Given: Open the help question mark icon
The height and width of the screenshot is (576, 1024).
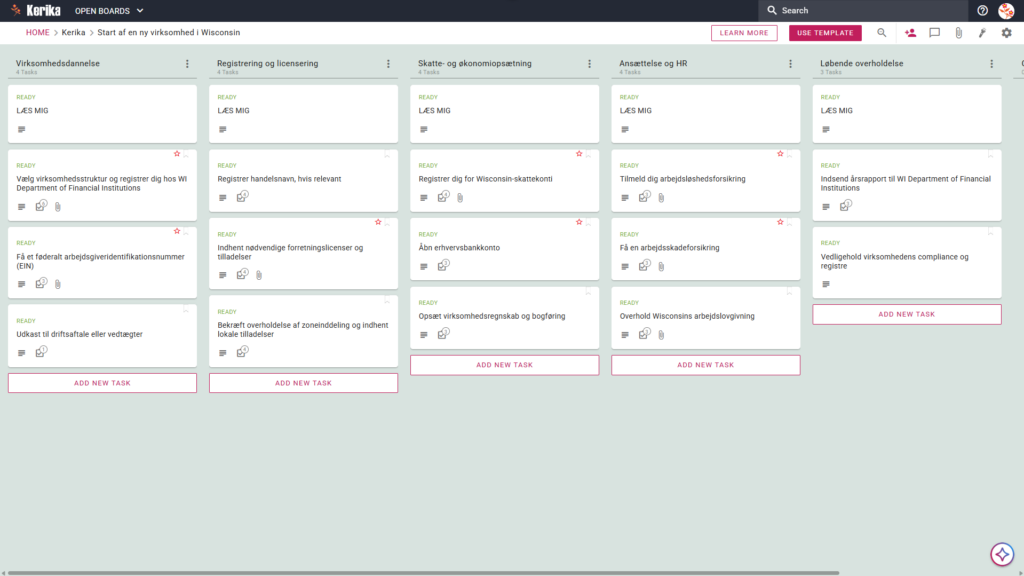Looking at the screenshot, I should pyautogui.click(x=982, y=10).
